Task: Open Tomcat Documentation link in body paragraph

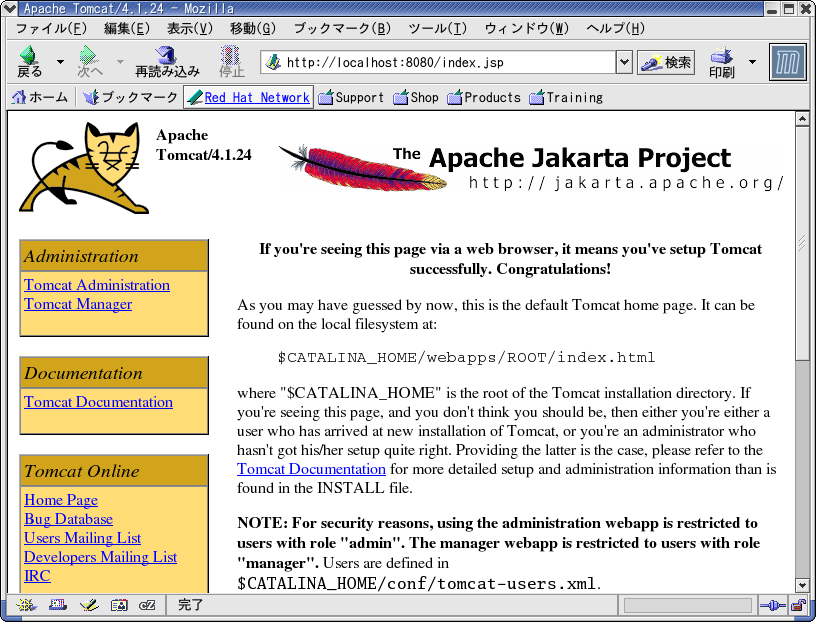Action: pos(311,469)
